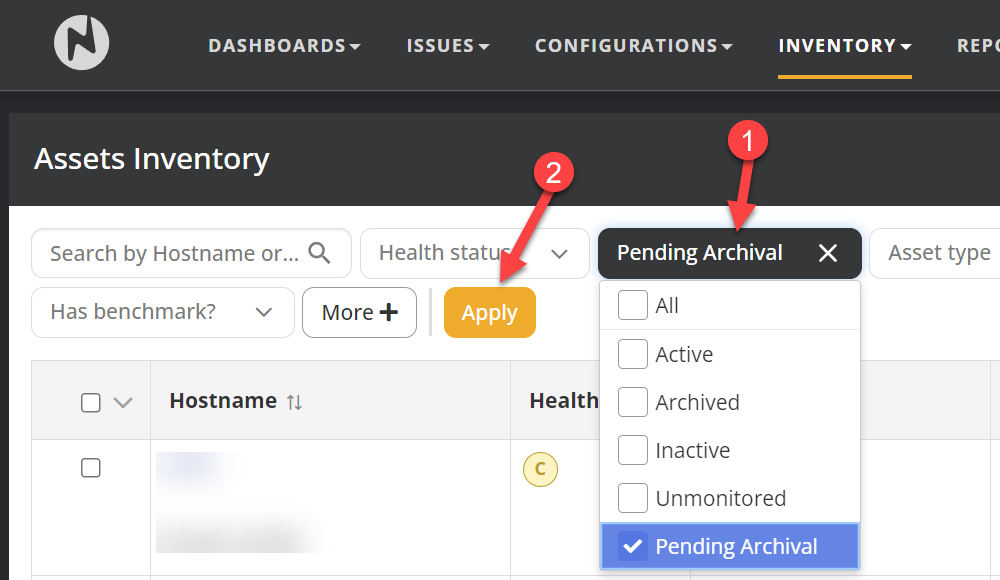Click the yellow C health badge
The image size is (1000, 580).
click(x=540, y=468)
